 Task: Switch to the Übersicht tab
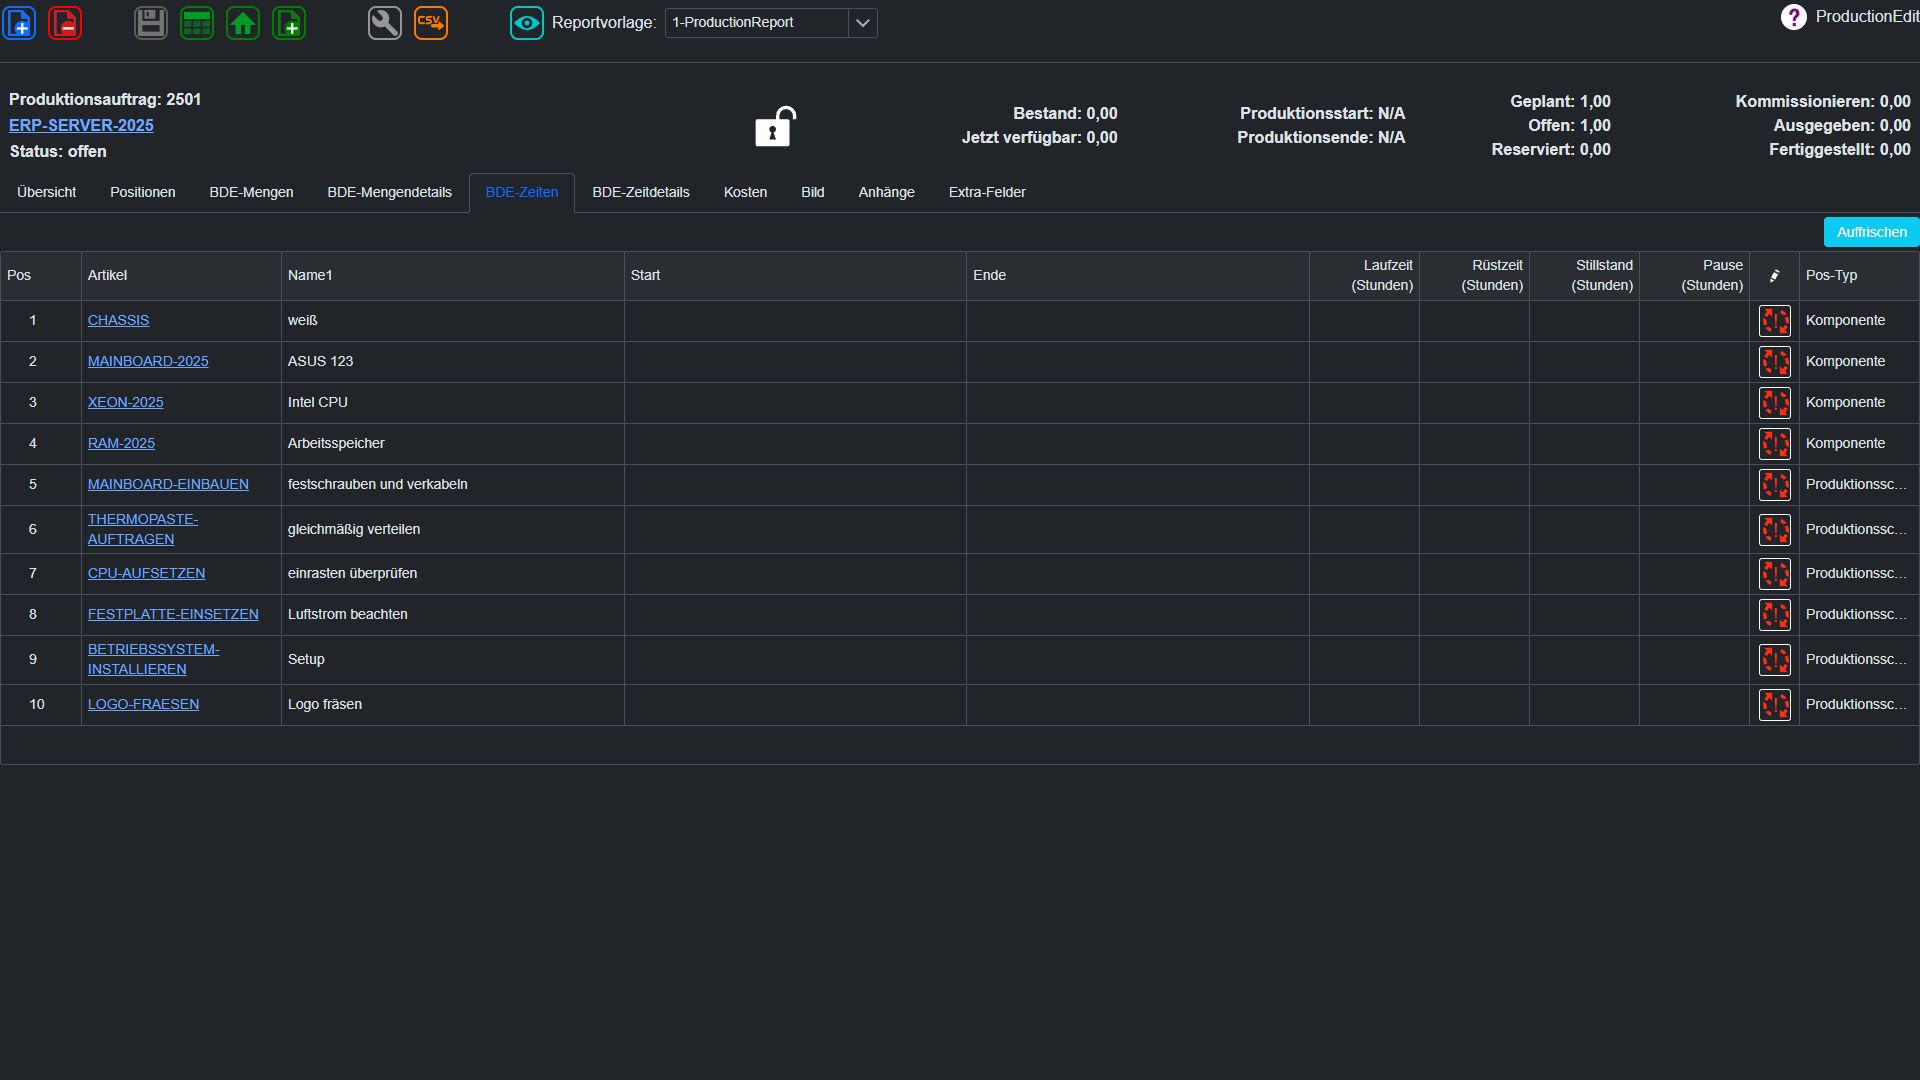coord(46,192)
